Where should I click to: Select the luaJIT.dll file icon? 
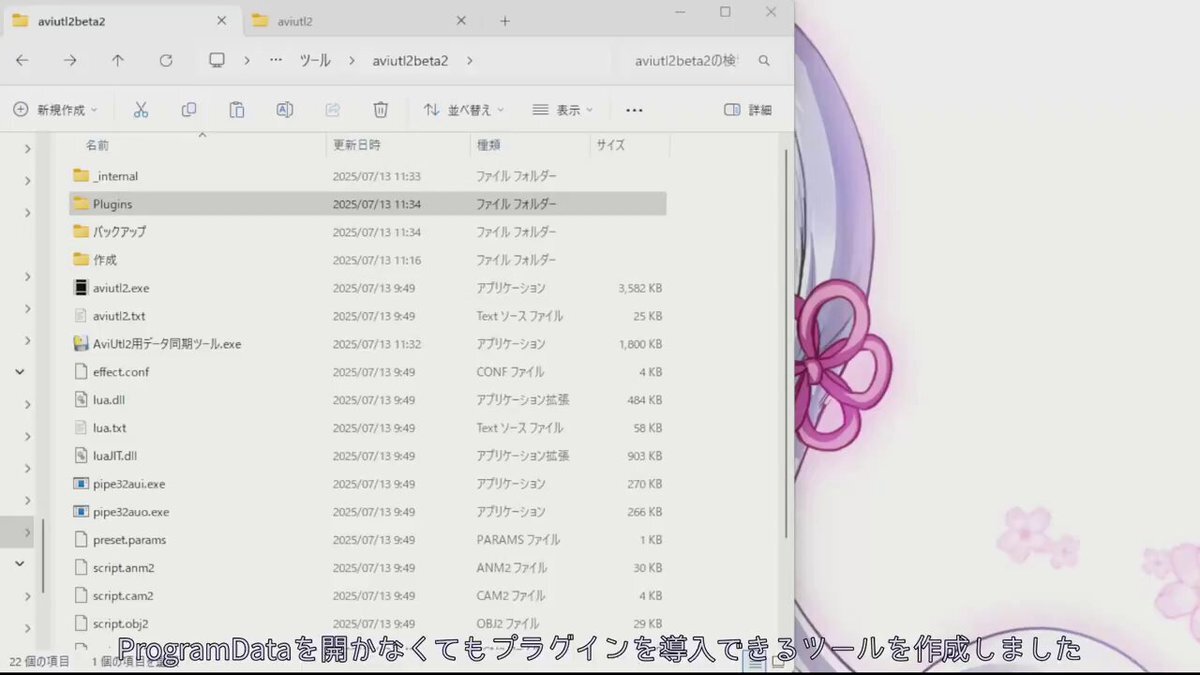pos(82,456)
